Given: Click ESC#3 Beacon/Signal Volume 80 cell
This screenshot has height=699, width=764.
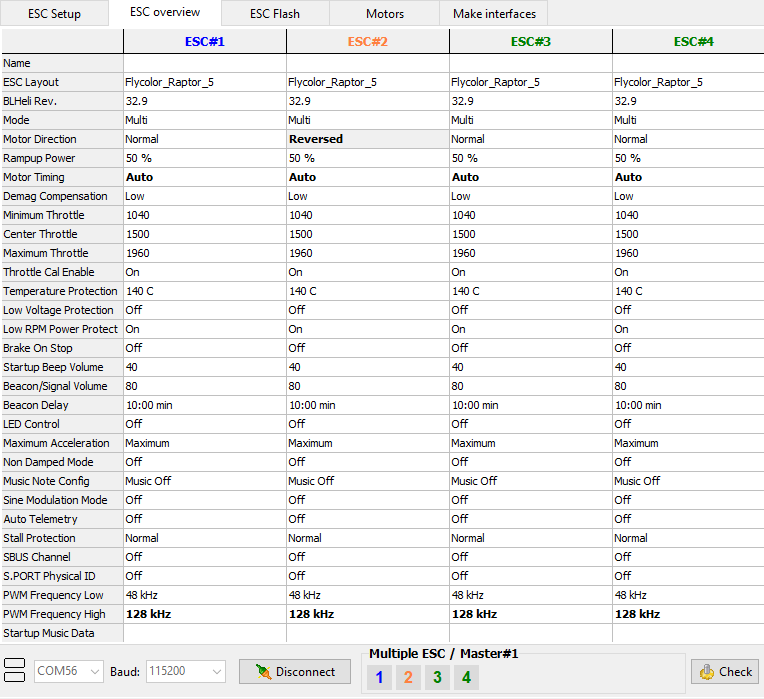Looking at the screenshot, I should click(531, 386).
